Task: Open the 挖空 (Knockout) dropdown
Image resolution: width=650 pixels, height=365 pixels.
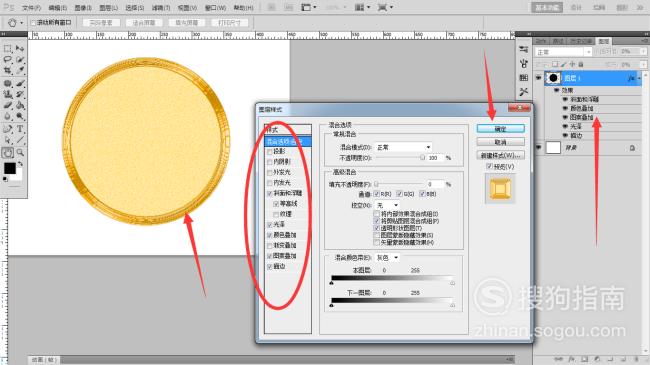Action: point(387,205)
